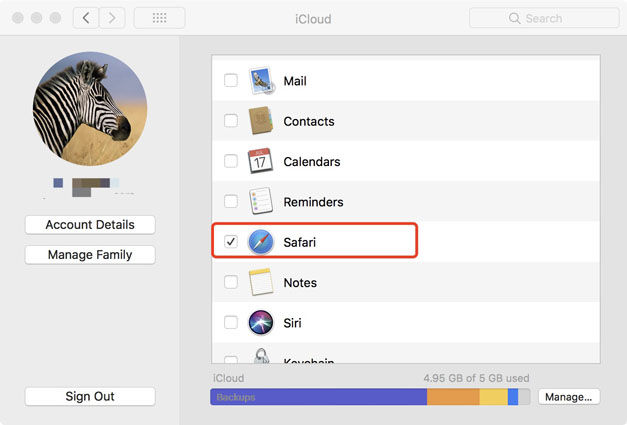Show all preferences grid button
The image size is (627, 425).
pyautogui.click(x=159, y=18)
